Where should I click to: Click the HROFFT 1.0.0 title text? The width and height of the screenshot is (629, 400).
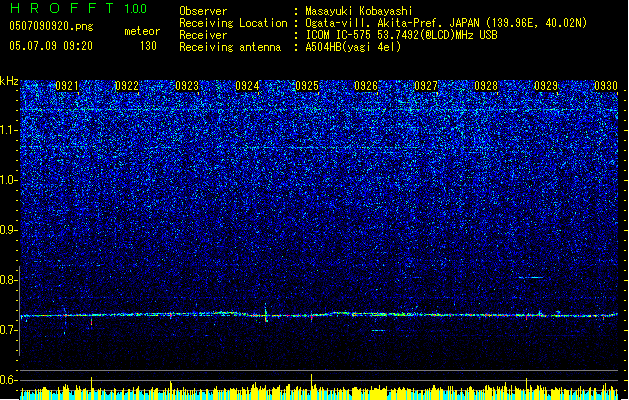78,8
